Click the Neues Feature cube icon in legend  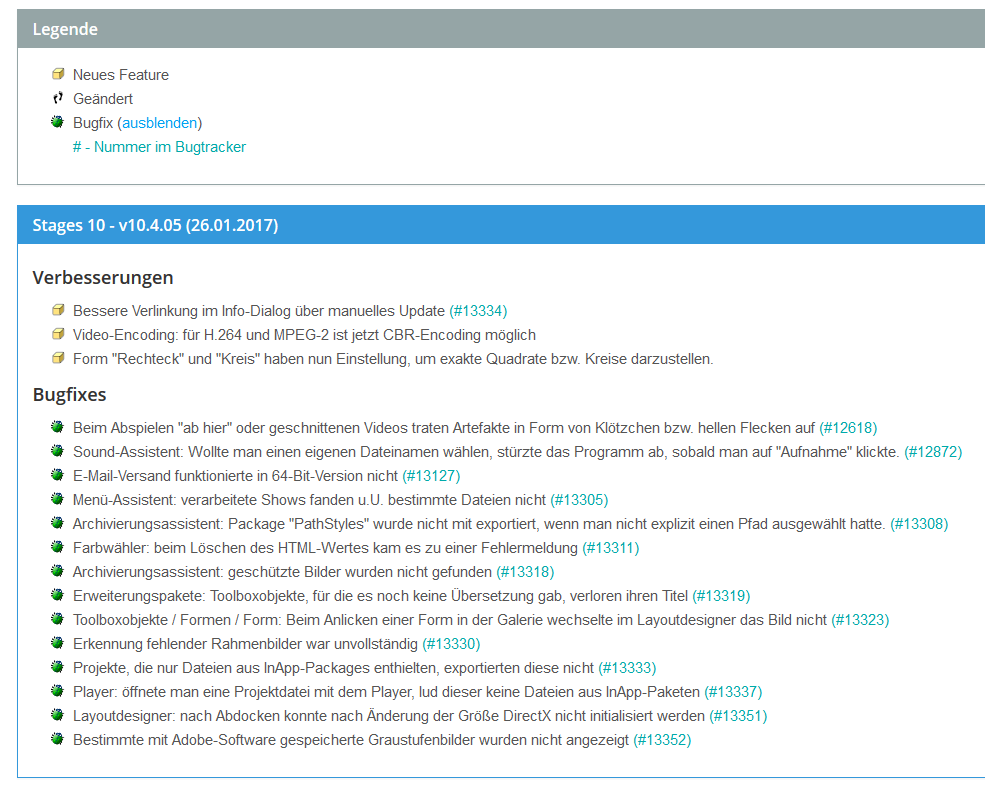point(58,75)
